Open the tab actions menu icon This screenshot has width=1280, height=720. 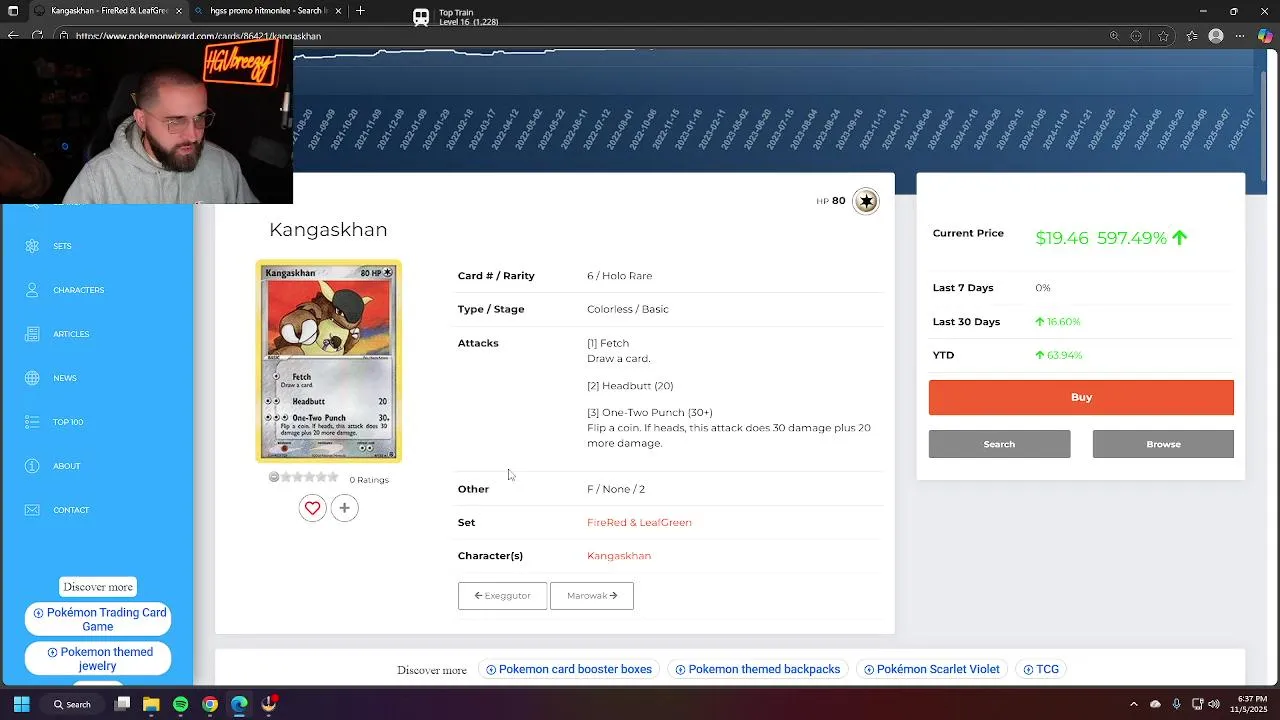[x=13, y=11]
